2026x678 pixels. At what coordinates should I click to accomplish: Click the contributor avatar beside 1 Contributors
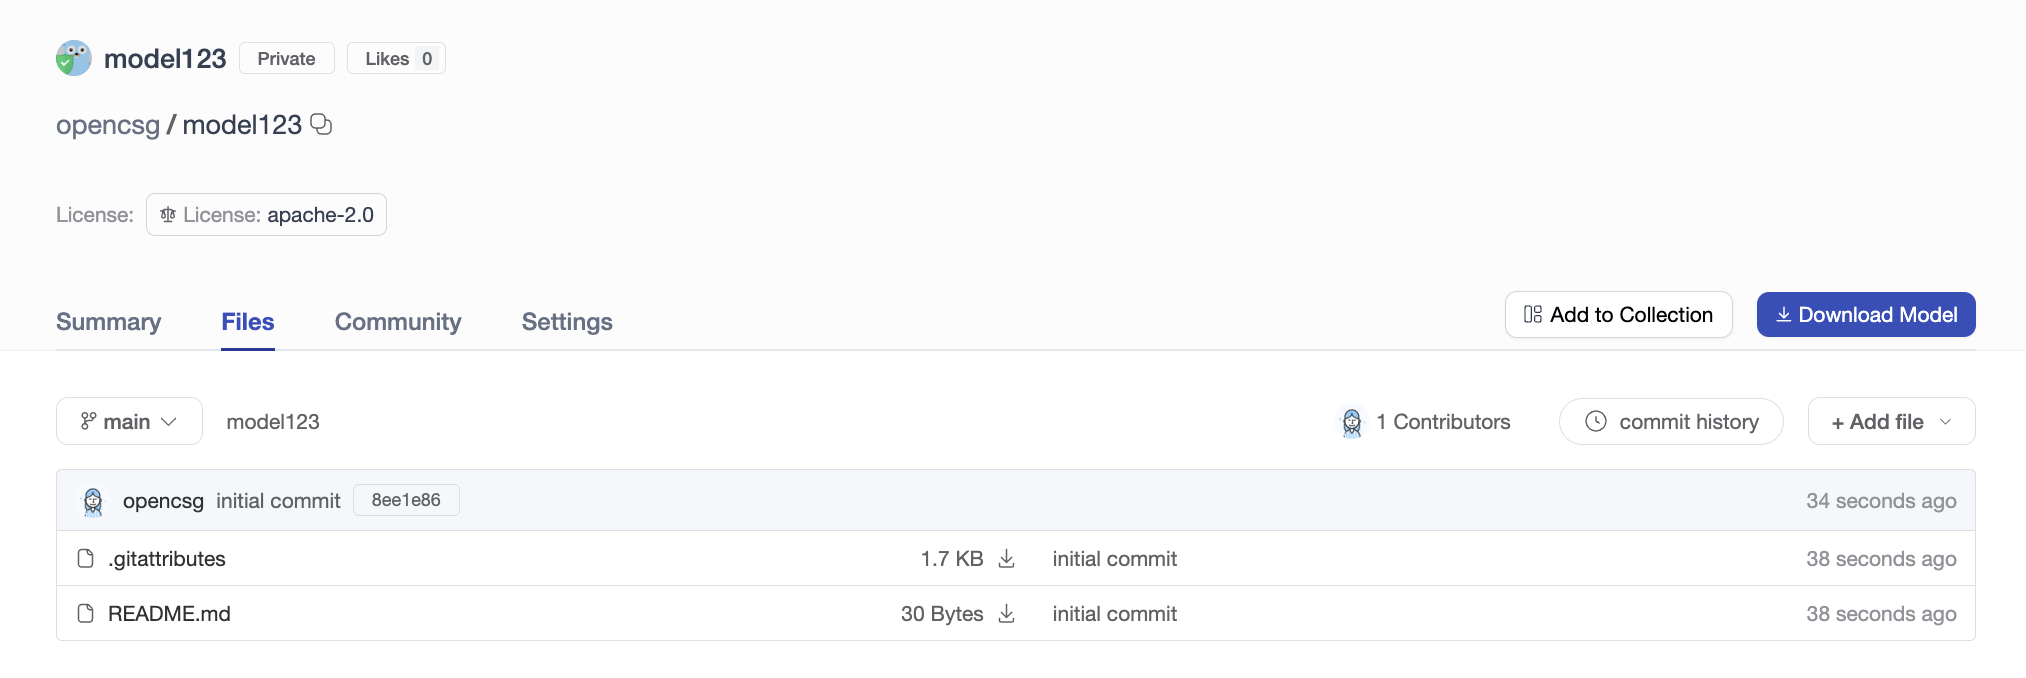(1352, 422)
